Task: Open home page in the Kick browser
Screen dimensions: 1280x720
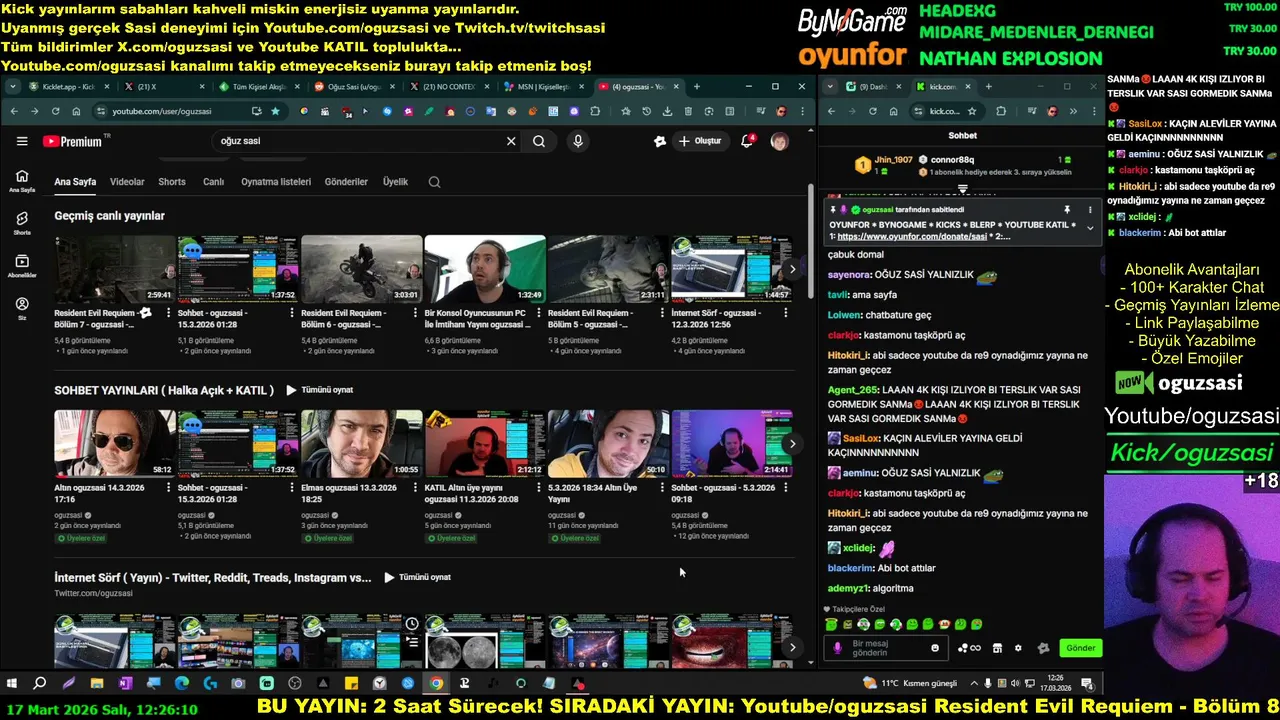Action: tap(894, 111)
